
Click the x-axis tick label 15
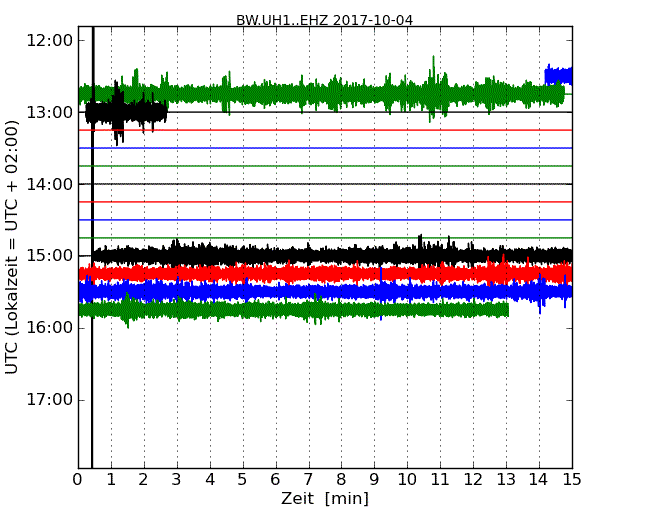tap(572, 479)
